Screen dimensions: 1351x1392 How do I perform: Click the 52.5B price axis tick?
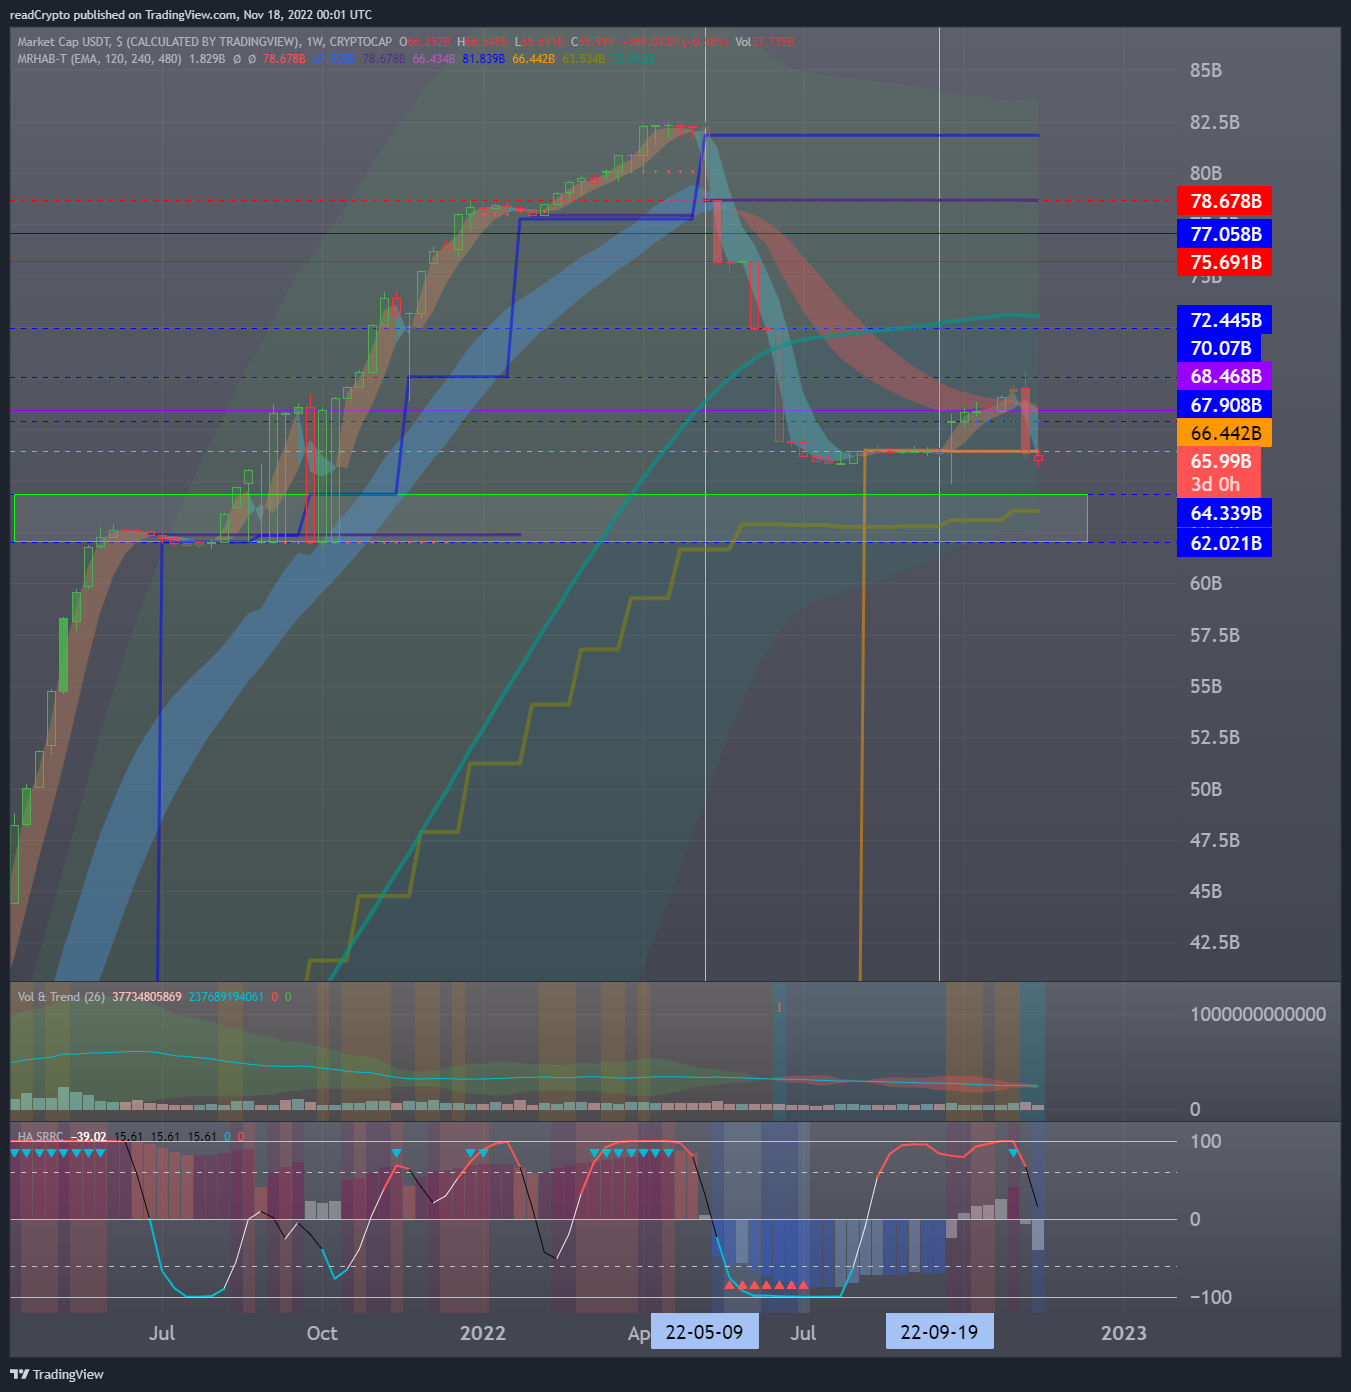point(1215,737)
